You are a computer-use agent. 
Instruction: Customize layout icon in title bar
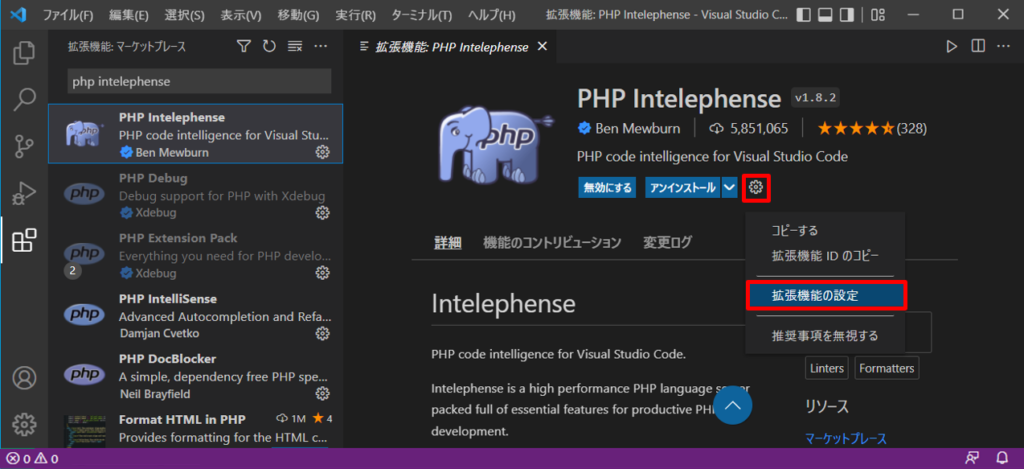[x=877, y=14]
